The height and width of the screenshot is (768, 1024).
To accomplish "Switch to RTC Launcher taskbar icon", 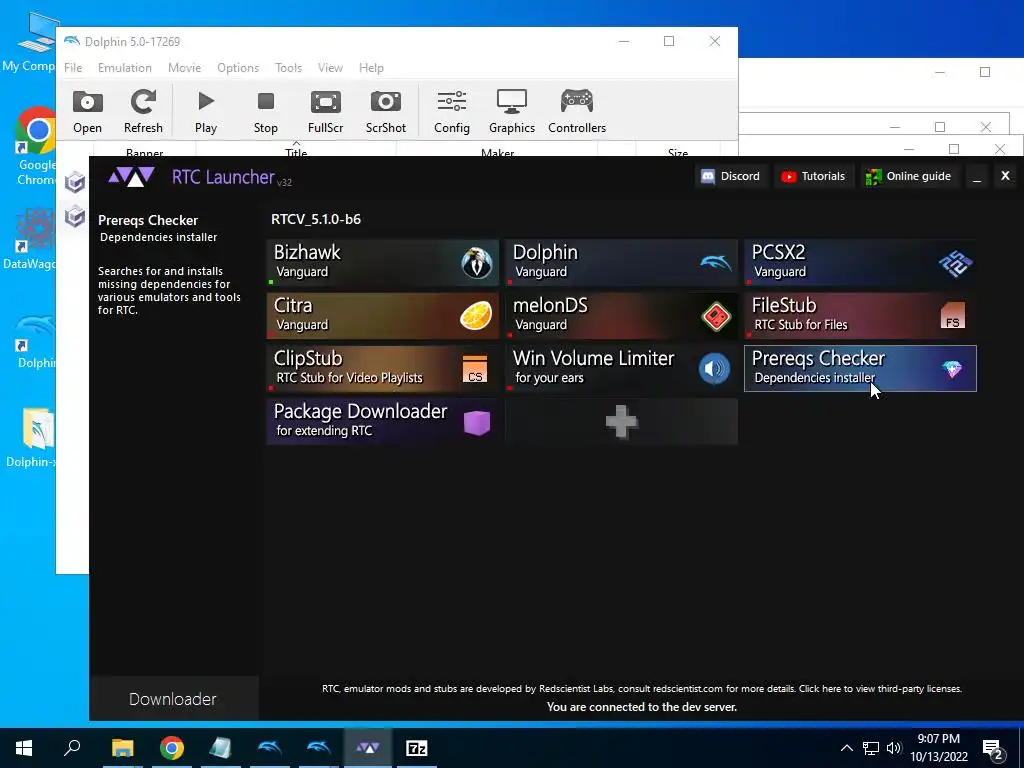I will click(x=368, y=748).
